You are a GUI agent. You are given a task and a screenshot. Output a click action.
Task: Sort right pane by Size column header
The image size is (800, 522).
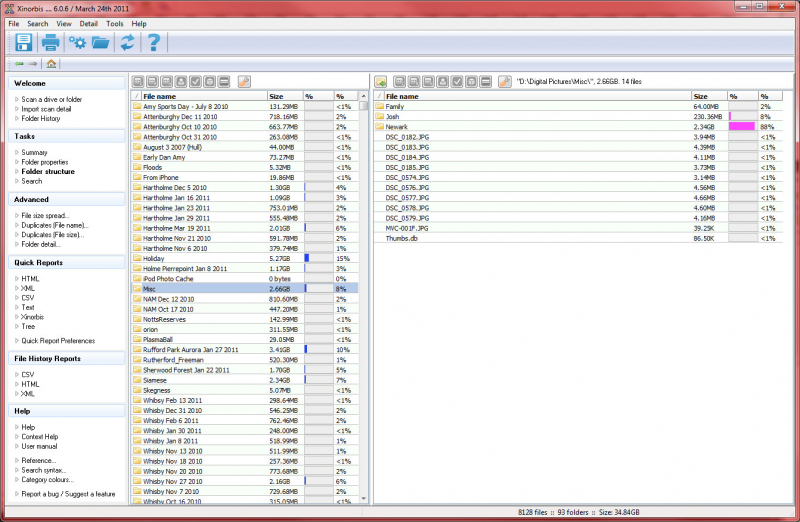709,96
